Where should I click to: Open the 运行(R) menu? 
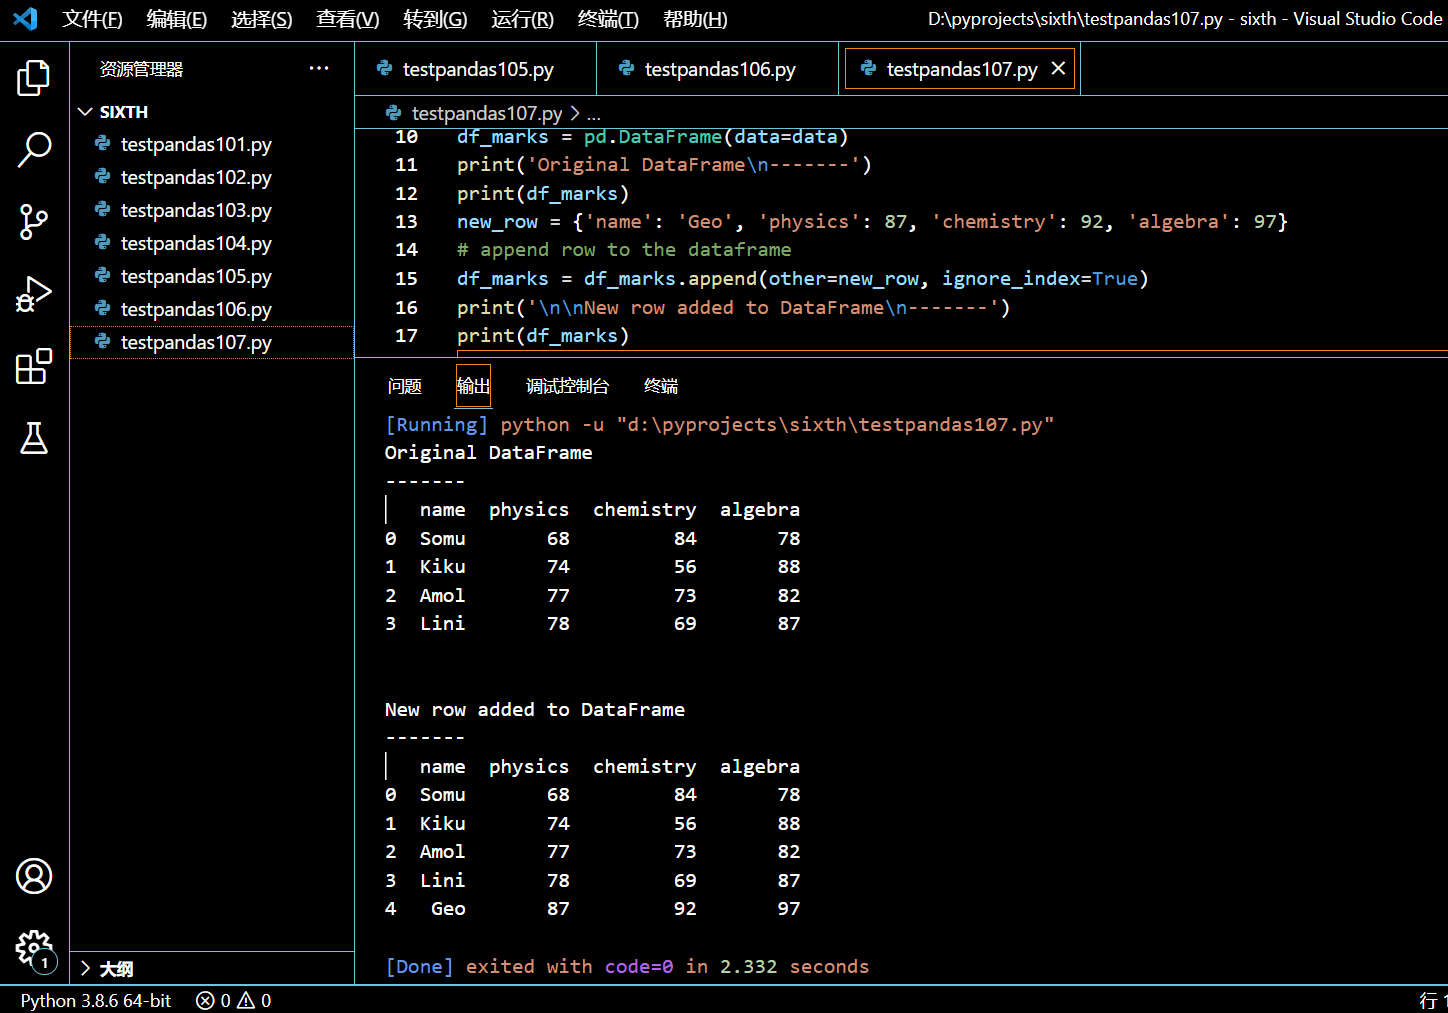522,19
